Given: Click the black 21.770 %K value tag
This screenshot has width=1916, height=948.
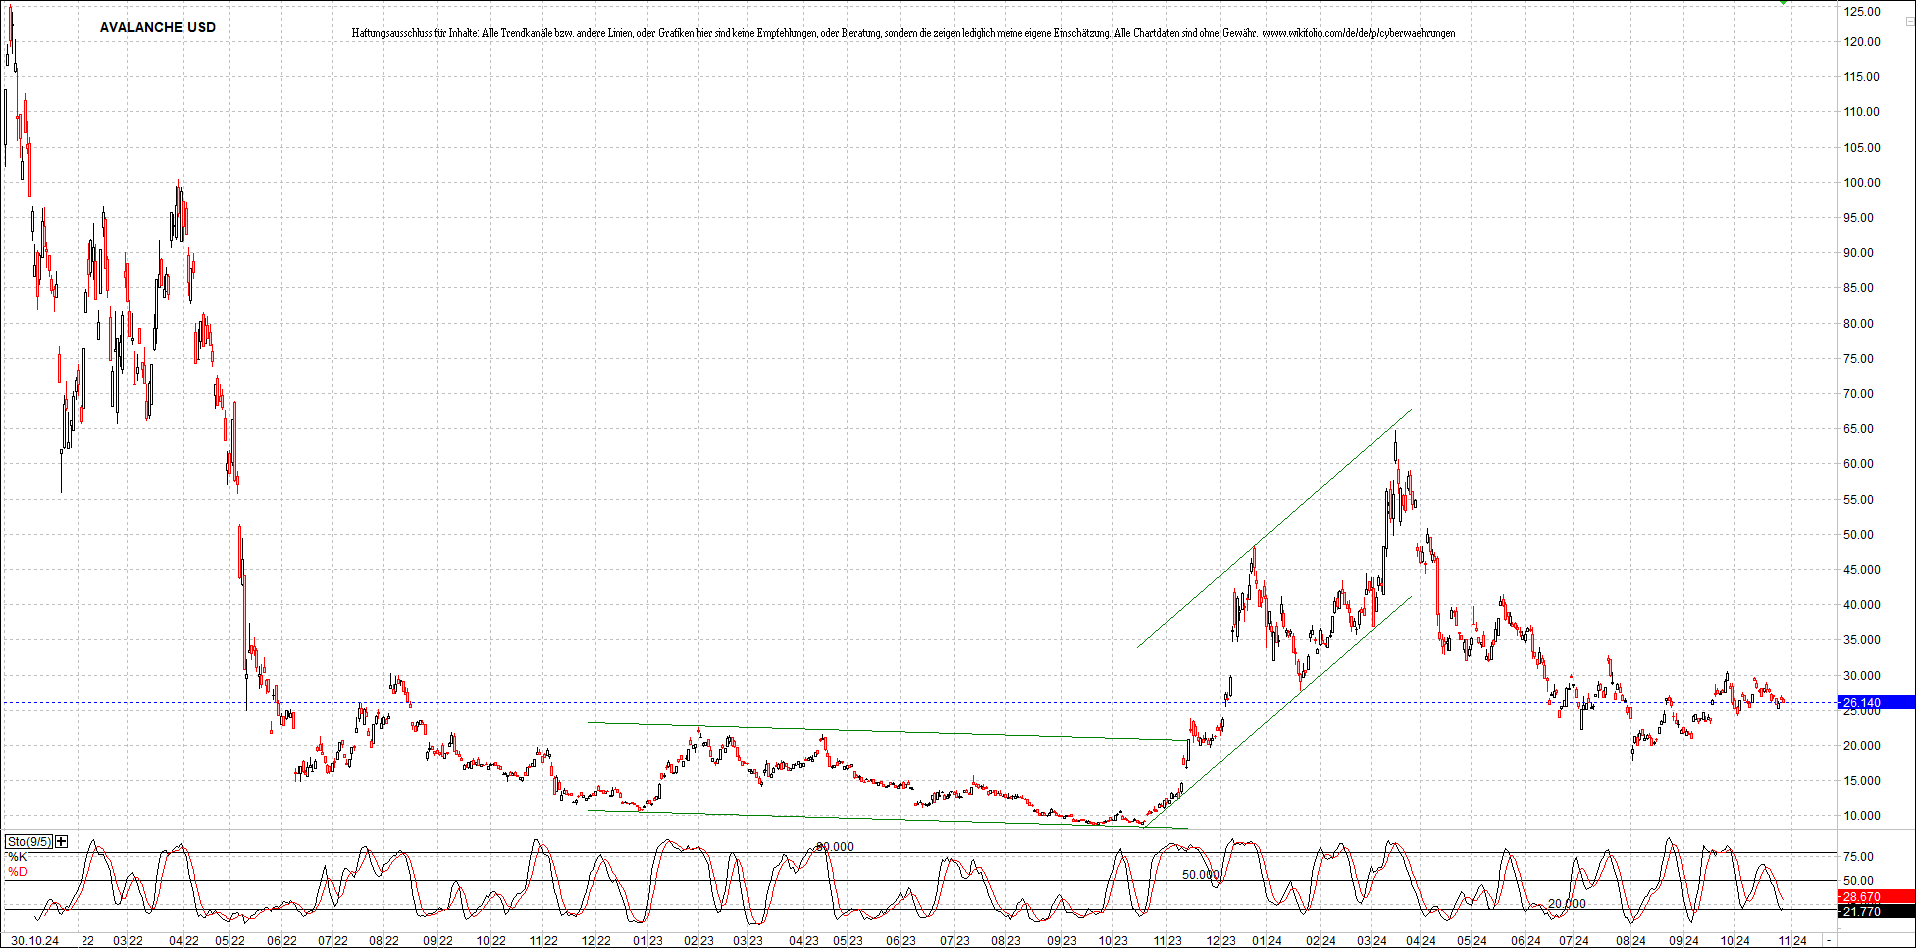Looking at the screenshot, I should pyautogui.click(x=1877, y=911).
